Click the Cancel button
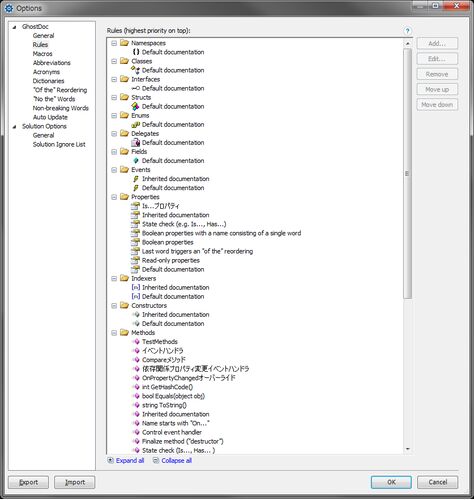This screenshot has width=474, height=500. coord(438,482)
